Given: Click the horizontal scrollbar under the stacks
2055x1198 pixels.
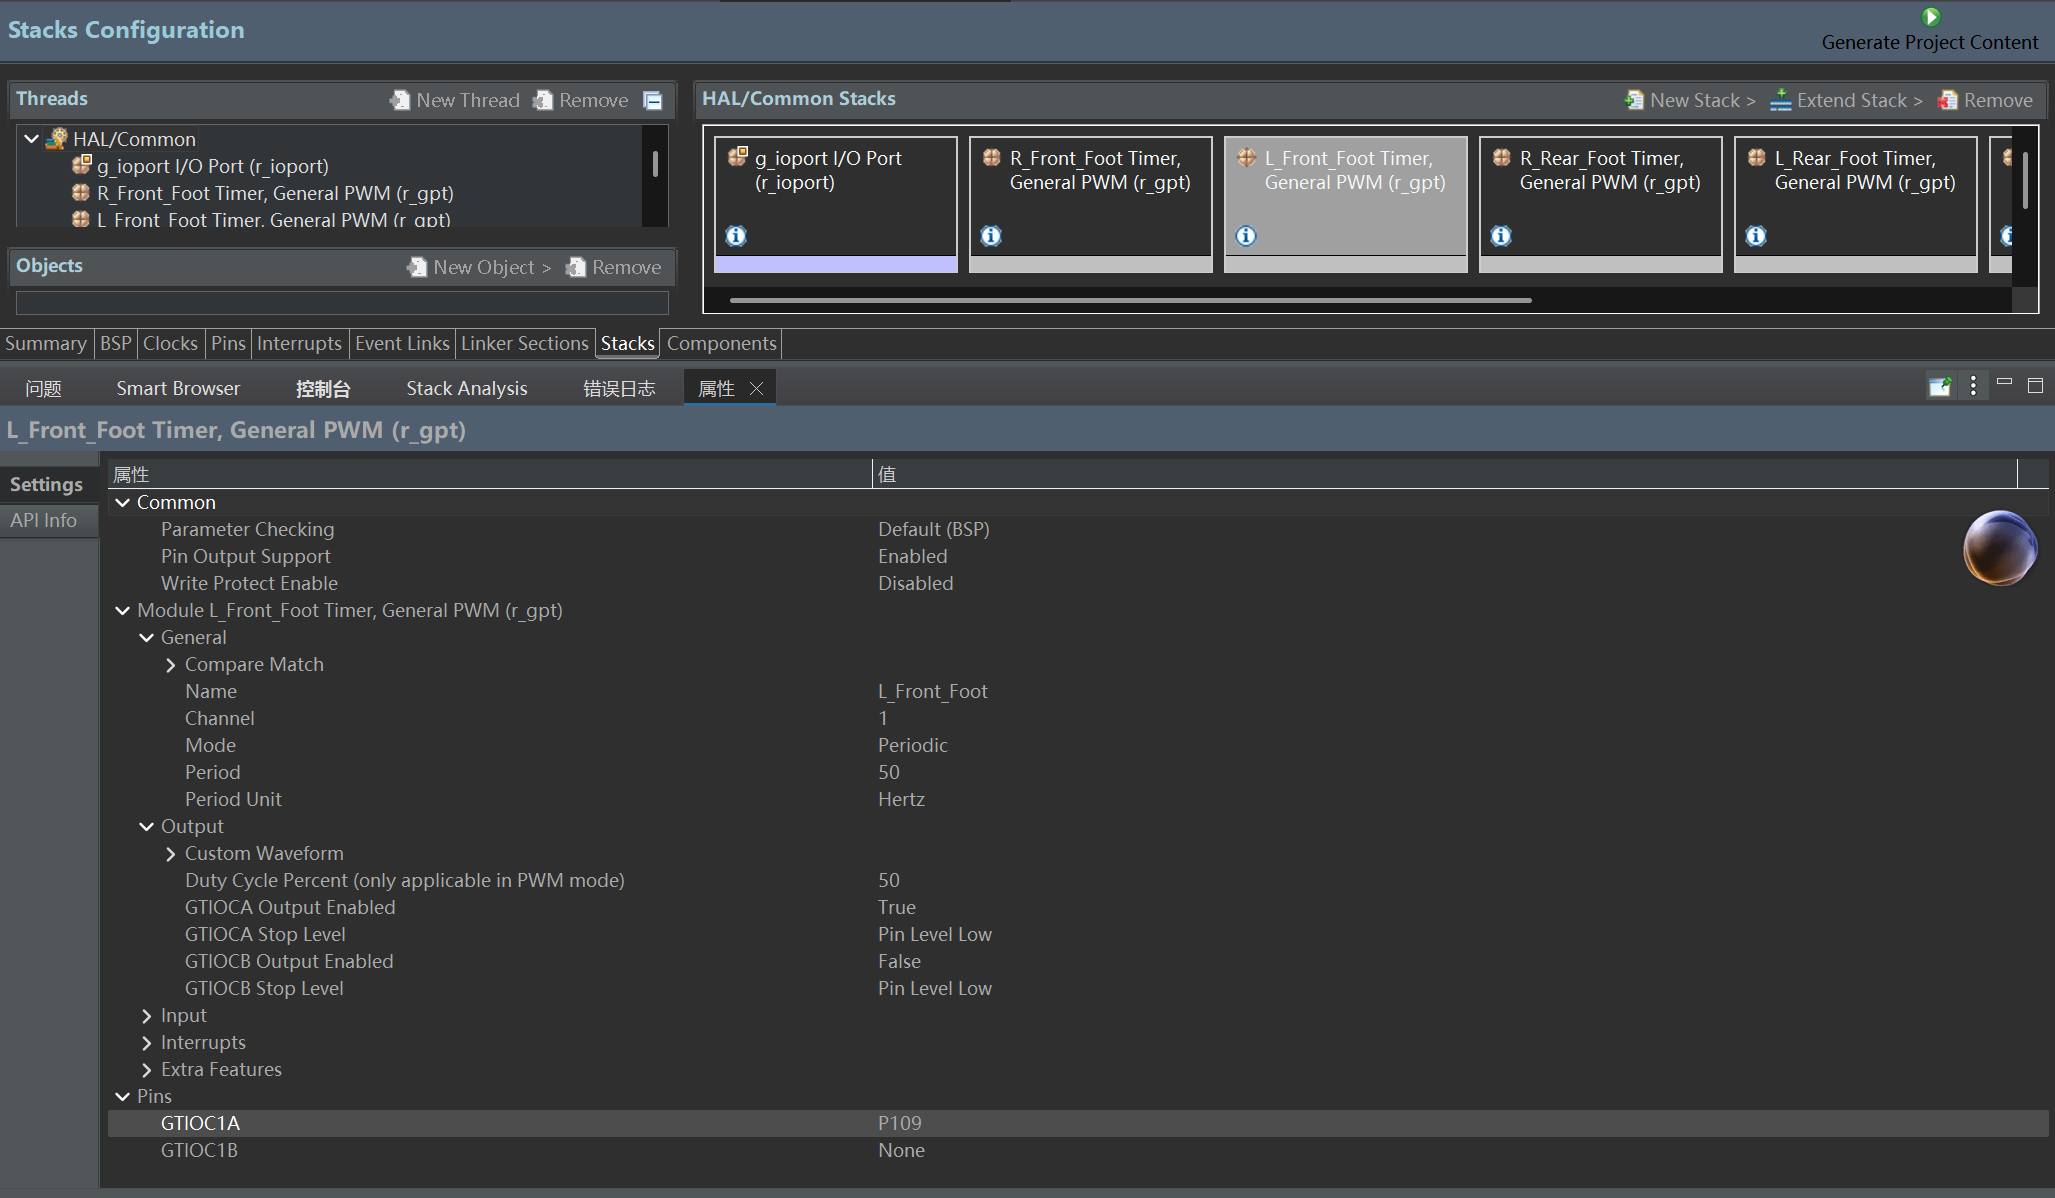Looking at the screenshot, I should (1130, 300).
